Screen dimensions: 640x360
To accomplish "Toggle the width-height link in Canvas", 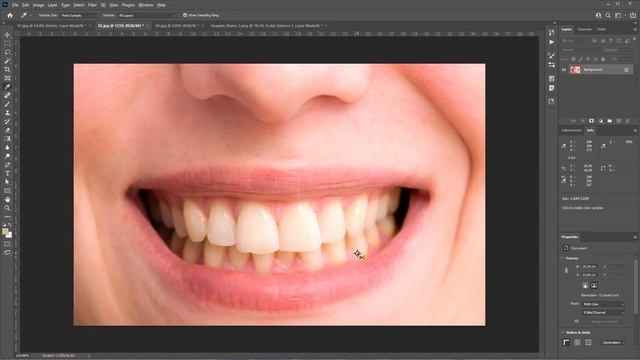I will (x=566, y=271).
